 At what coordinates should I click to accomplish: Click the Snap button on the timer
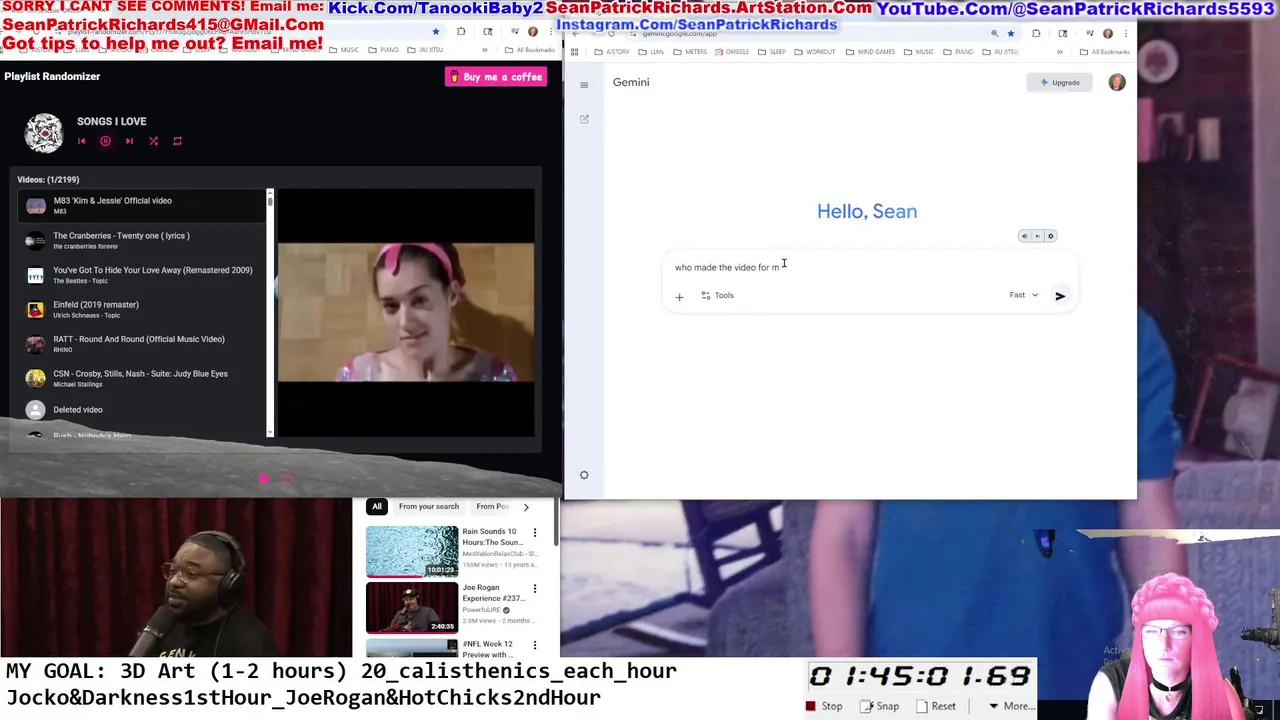pos(880,706)
